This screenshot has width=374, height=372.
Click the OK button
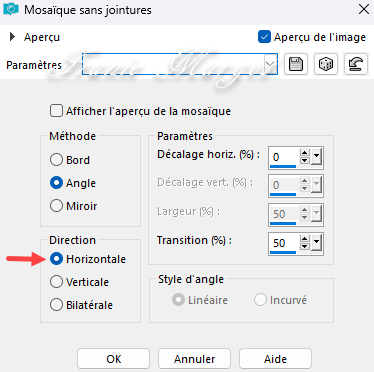tap(113, 359)
